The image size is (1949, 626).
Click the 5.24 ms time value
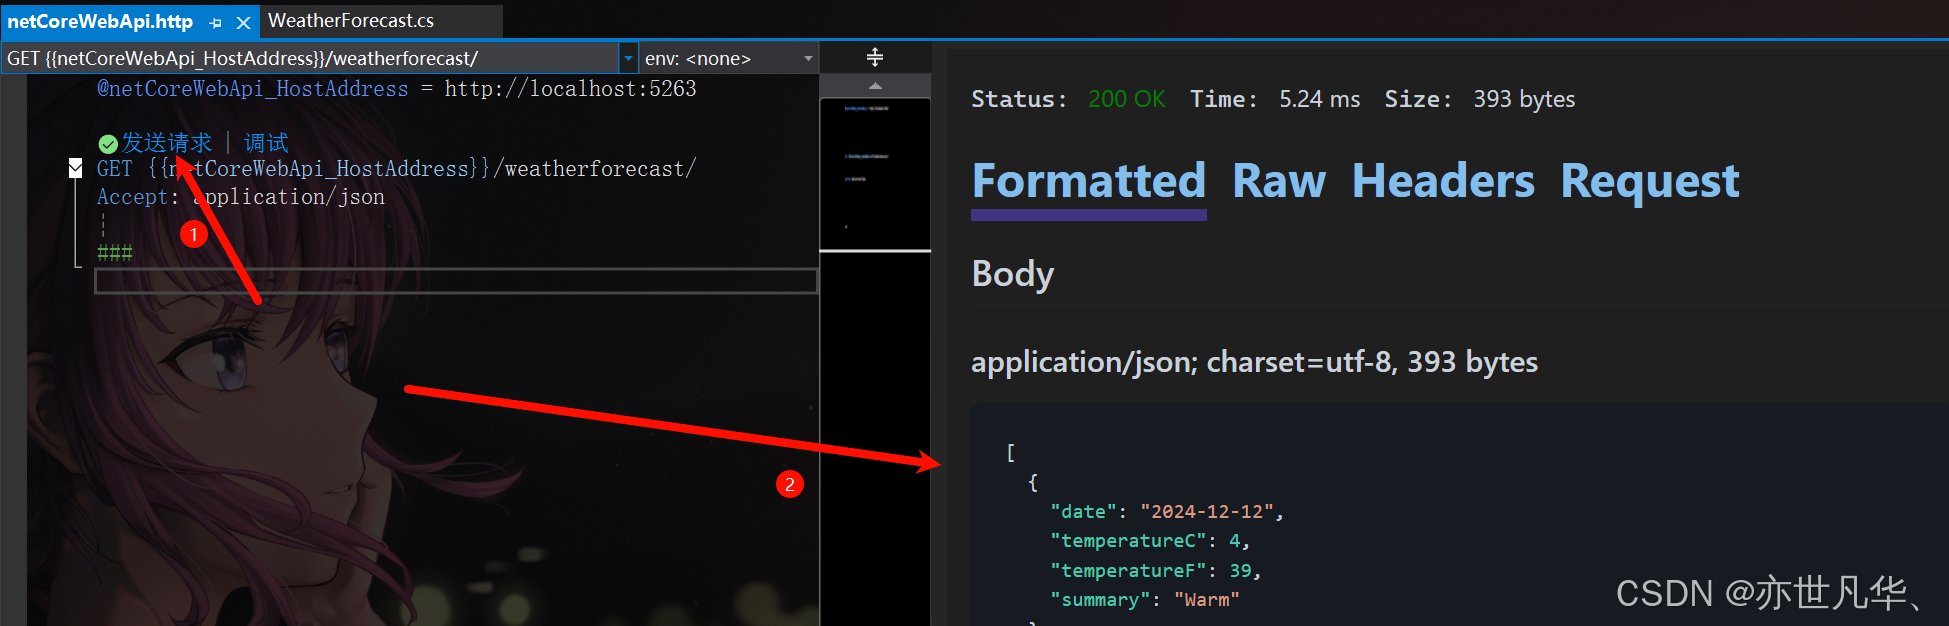(x=1319, y=99)
